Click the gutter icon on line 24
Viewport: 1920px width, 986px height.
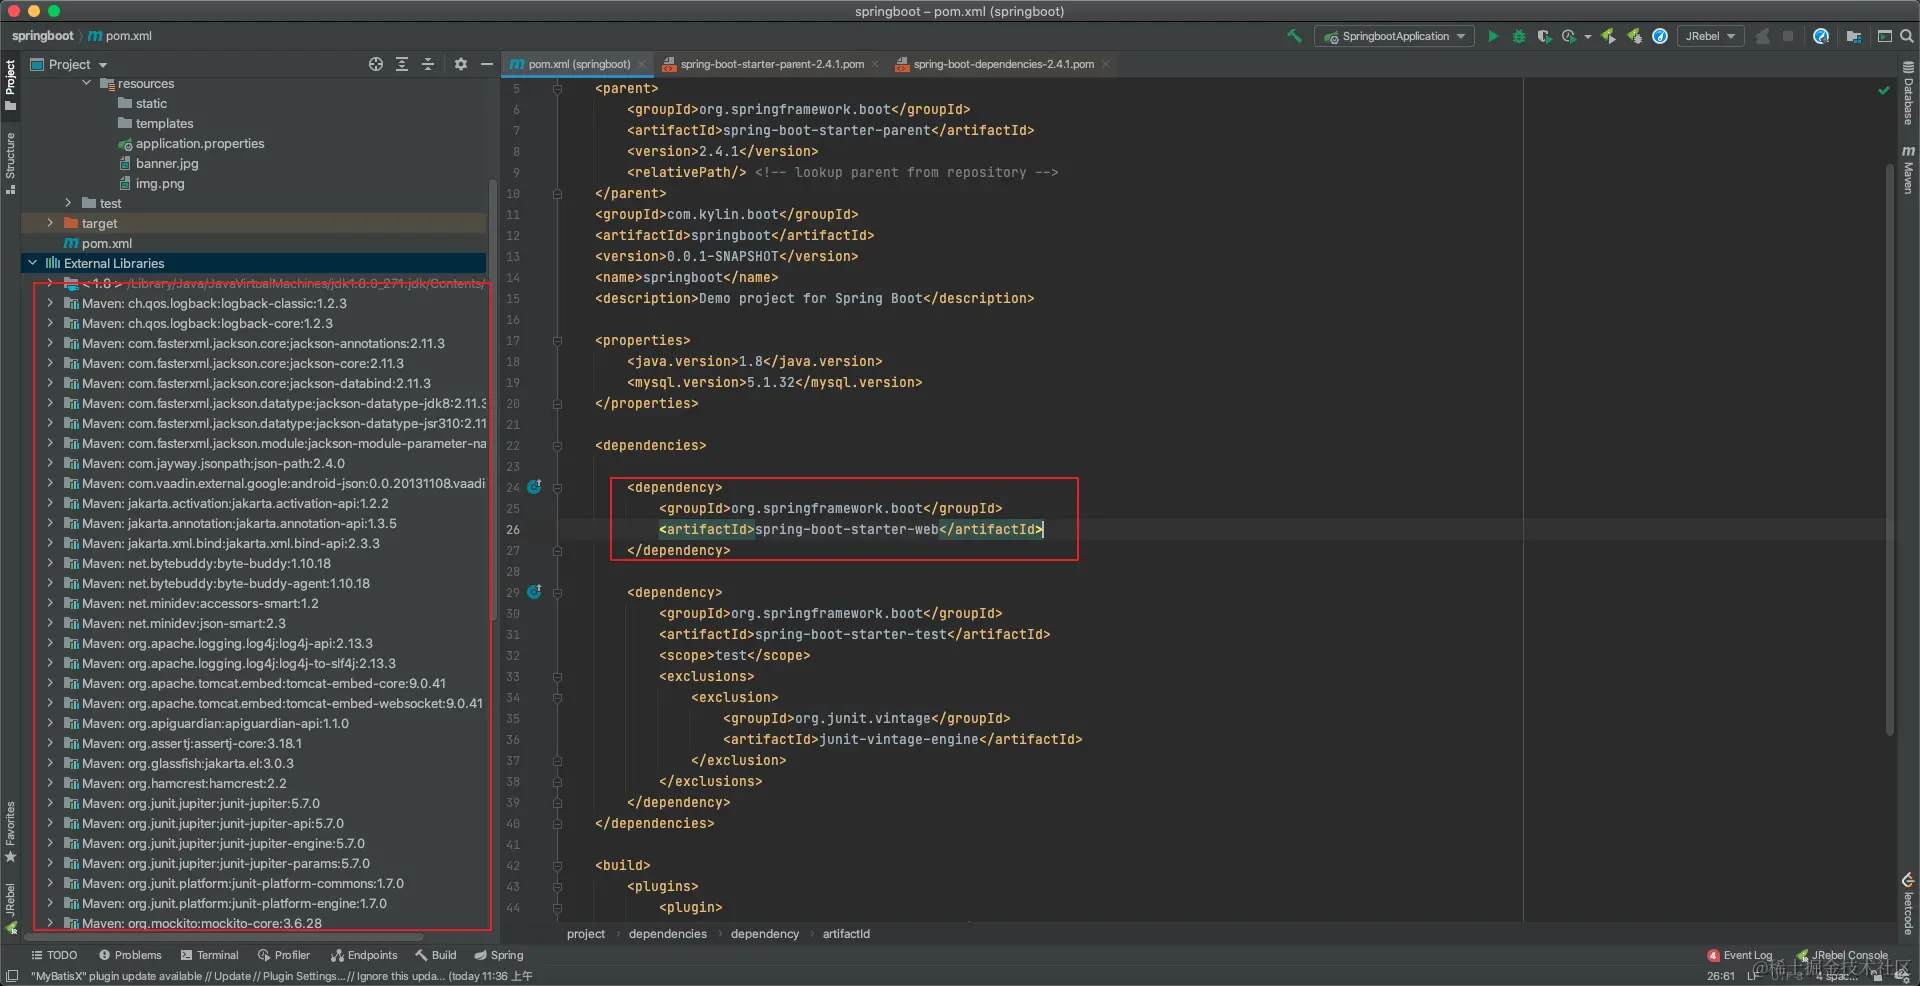(534, 487)
